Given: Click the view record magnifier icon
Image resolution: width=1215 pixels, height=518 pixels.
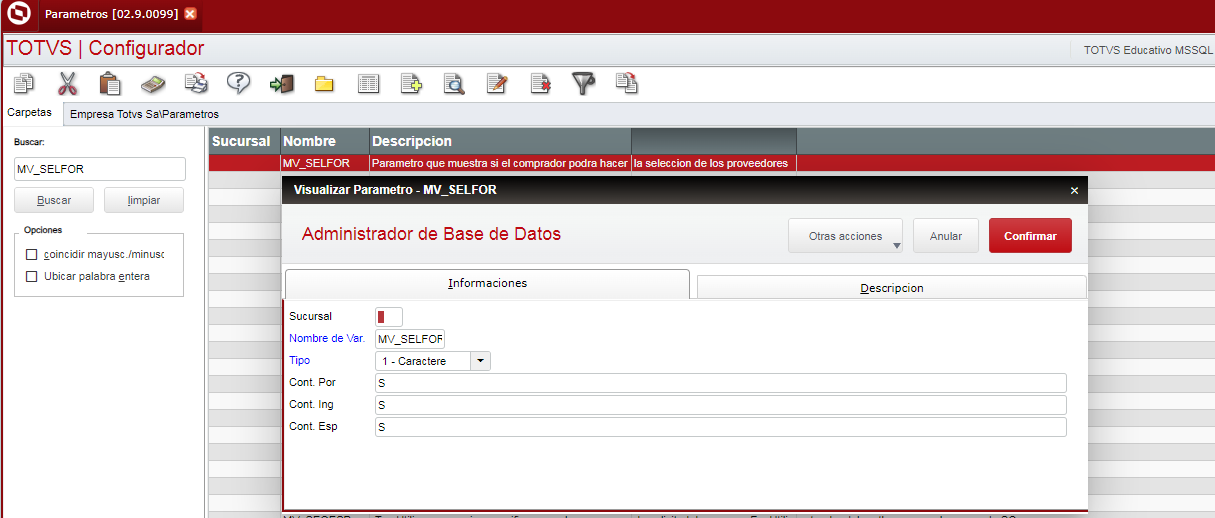Looking at the screenshot, I should pos(454,84).
